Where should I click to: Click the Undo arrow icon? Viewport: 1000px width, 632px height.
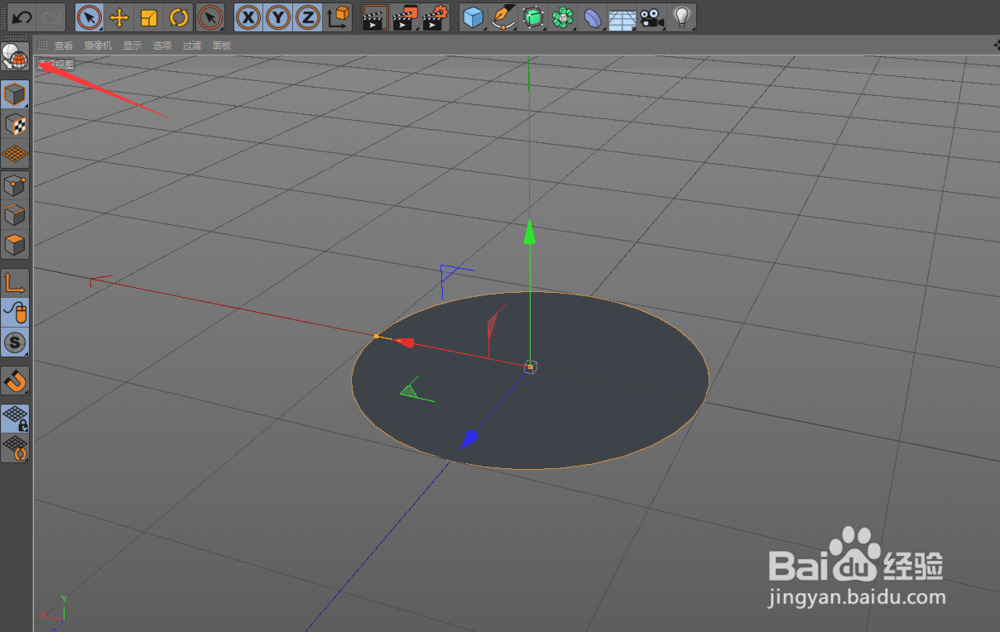(x=22, y=17)
